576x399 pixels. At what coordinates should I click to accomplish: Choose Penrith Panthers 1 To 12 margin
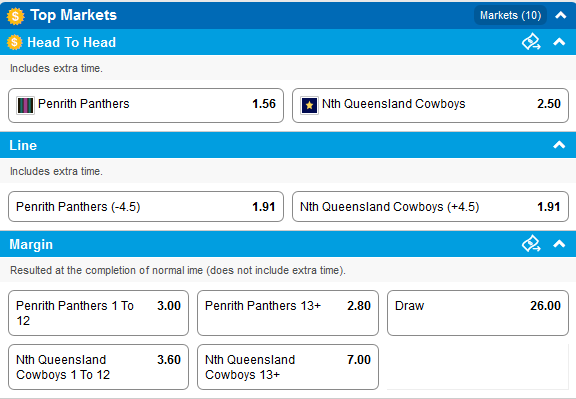(98, 313)
